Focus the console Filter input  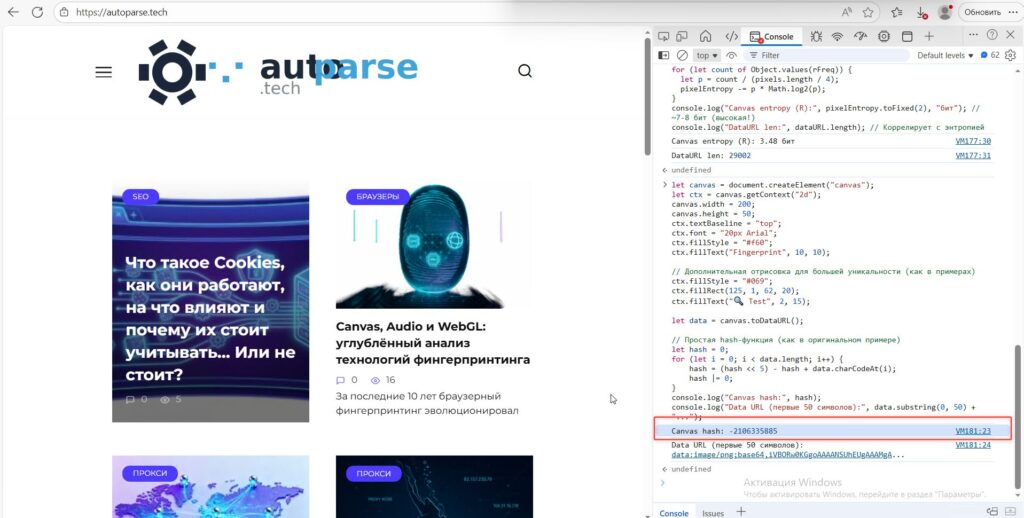pyautogui.click(x=826, y=56)
